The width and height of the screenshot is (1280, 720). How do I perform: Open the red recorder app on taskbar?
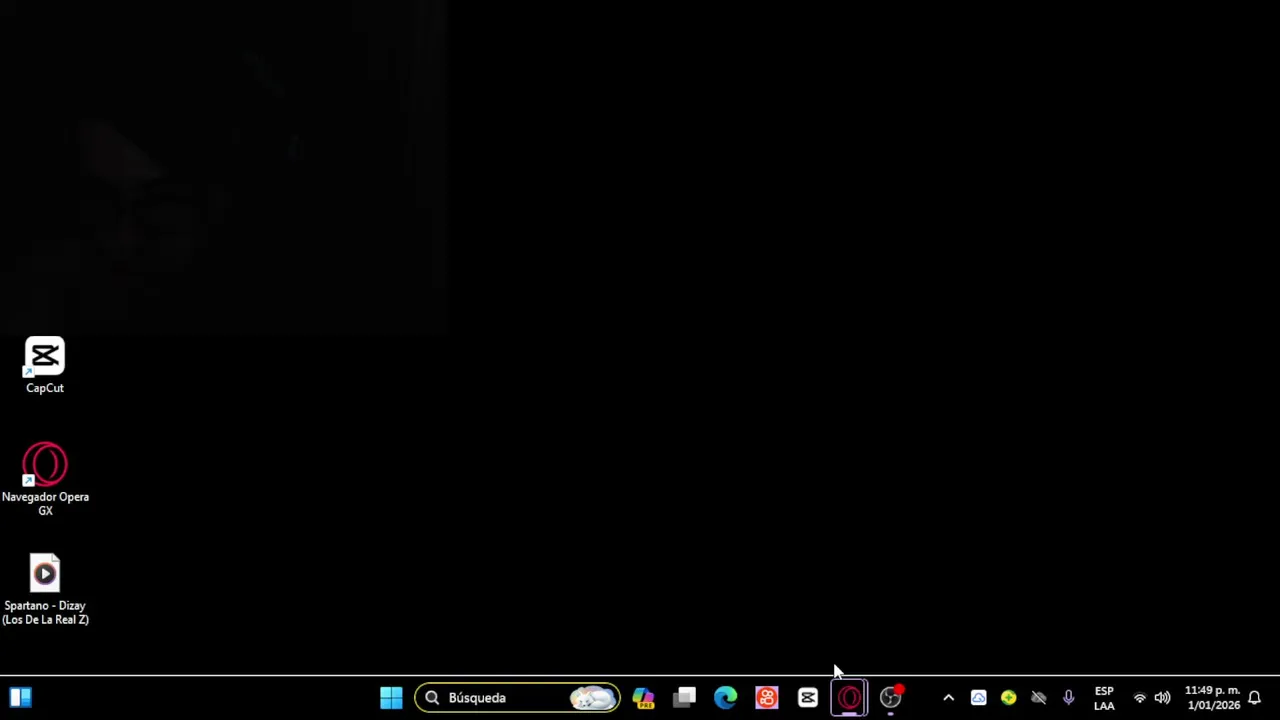(x=767, y=698)
